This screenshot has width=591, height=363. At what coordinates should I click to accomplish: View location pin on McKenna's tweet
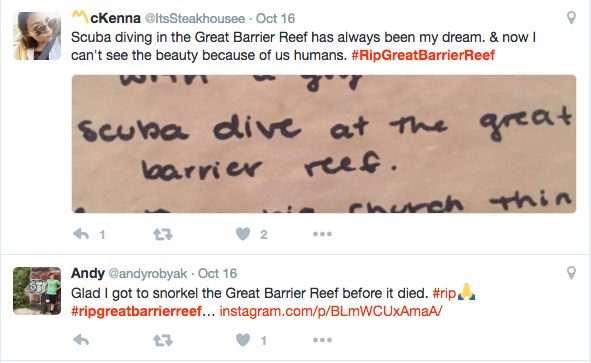coord(571,18)
